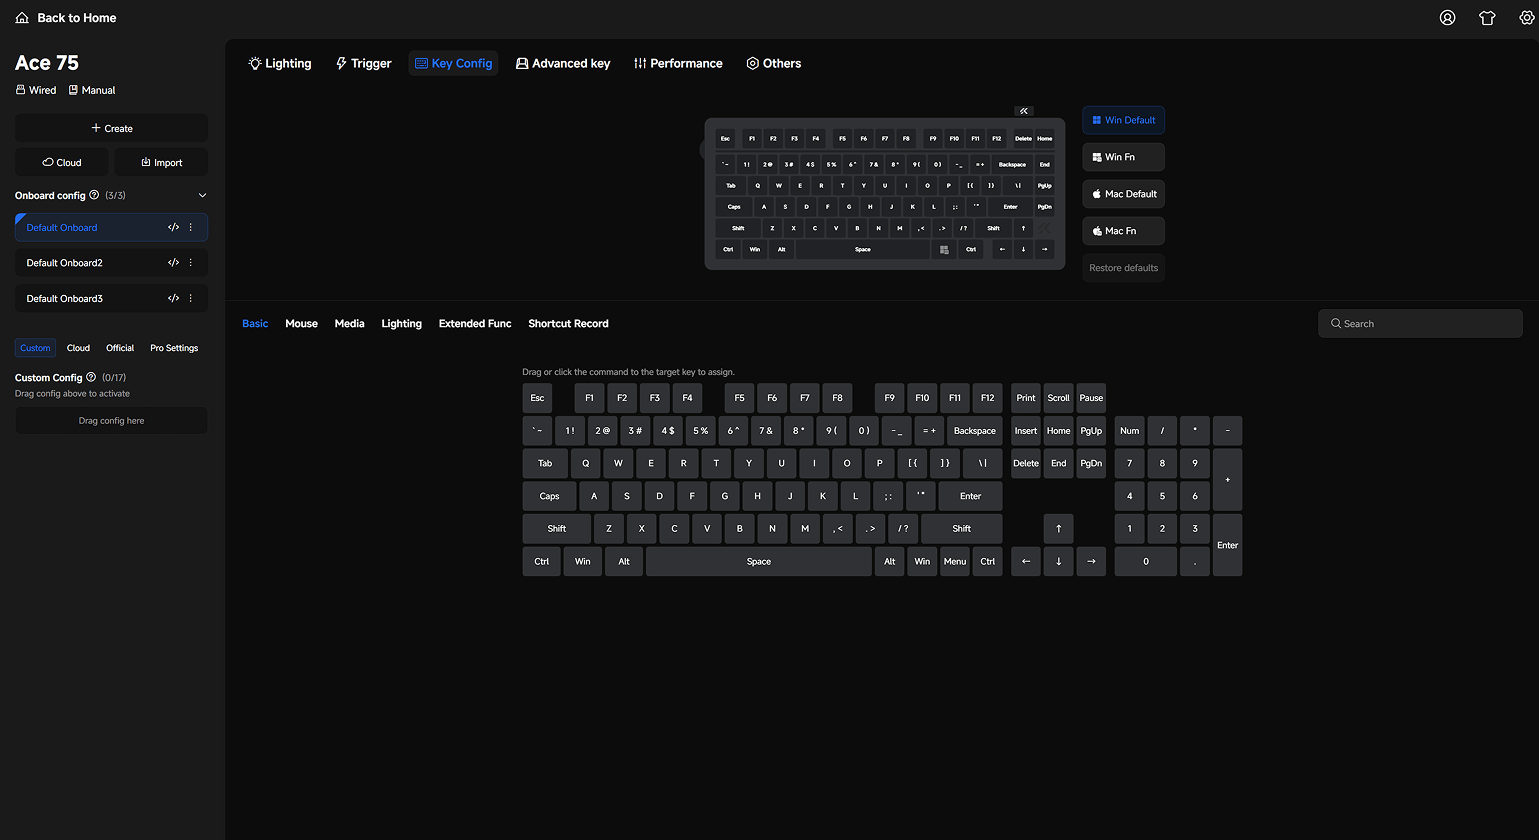
Task: Open code view for Default Onboard3
Action: click(x=173, y=298)
